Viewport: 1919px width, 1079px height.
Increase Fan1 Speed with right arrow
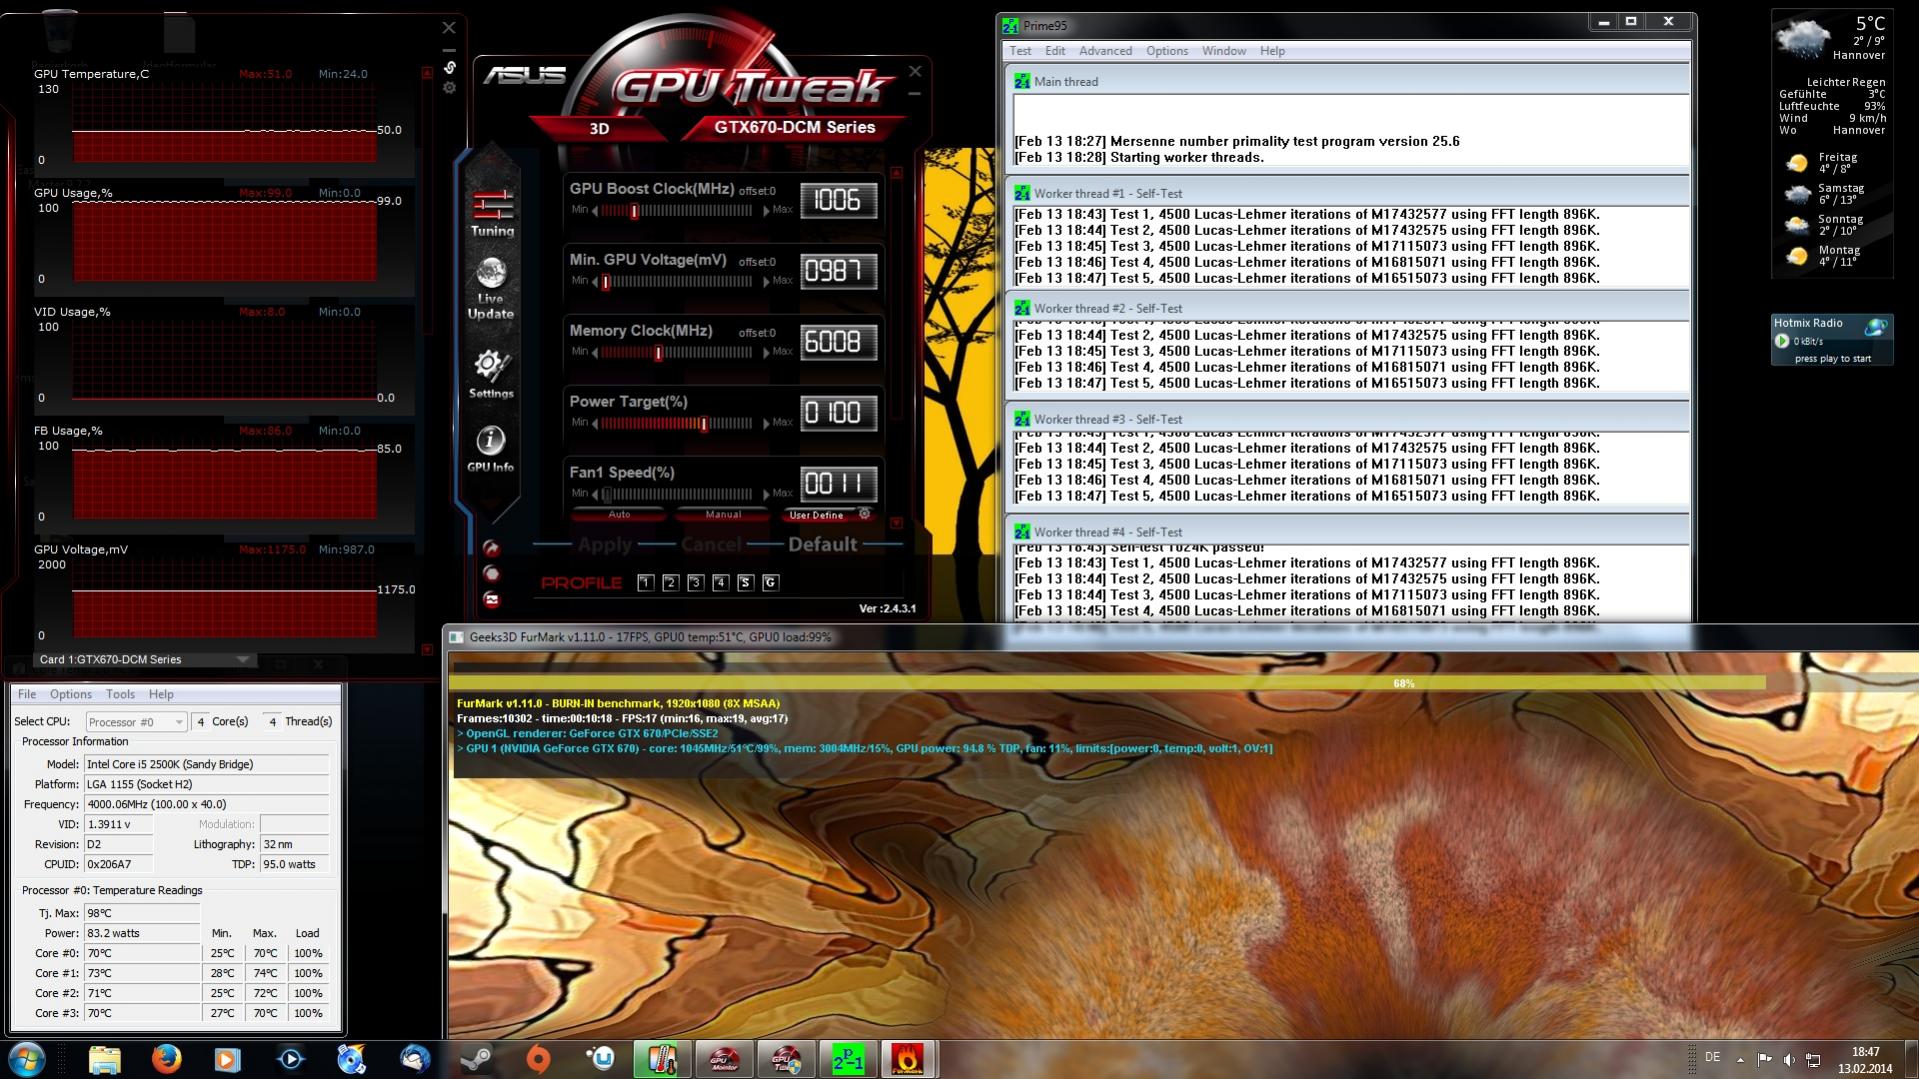(766, 494)
